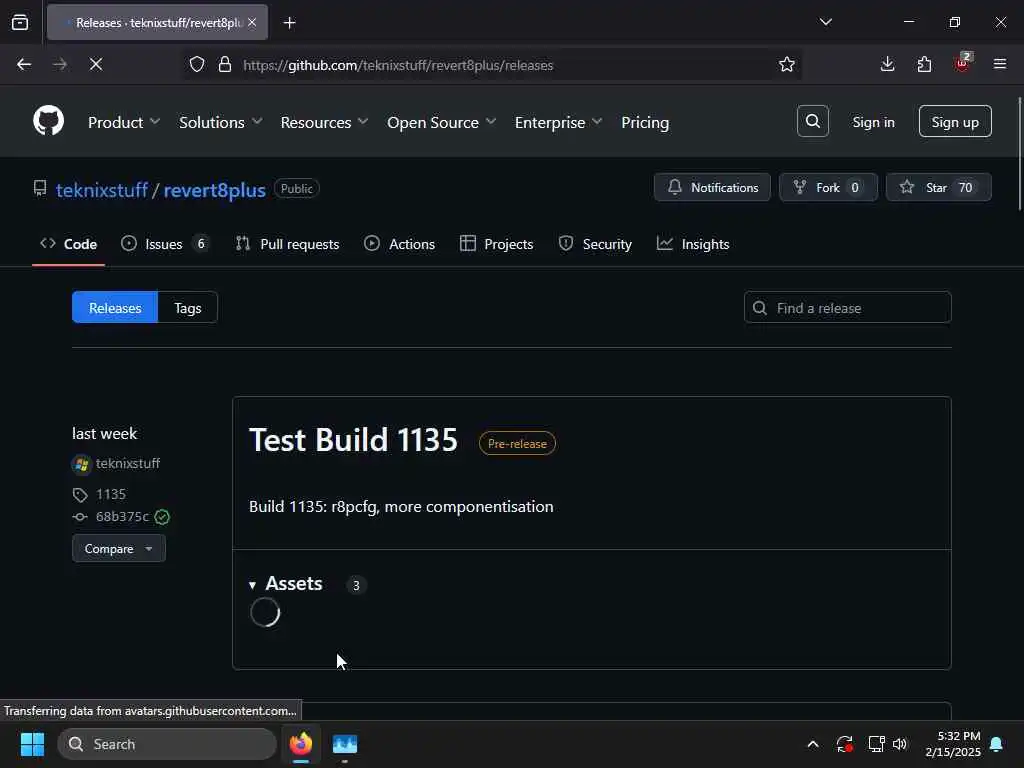This screenshot has height=768, width=1024.
Task: Click the page vertical scrollbar
Action: (1019, 154)
